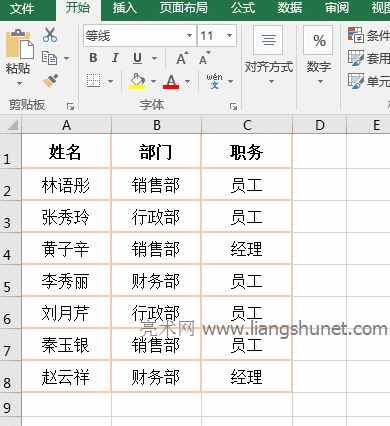Click the wén phonetic guide icon
Image resolution: width=390 pixels, height=426 pixels.
[214, 81]
